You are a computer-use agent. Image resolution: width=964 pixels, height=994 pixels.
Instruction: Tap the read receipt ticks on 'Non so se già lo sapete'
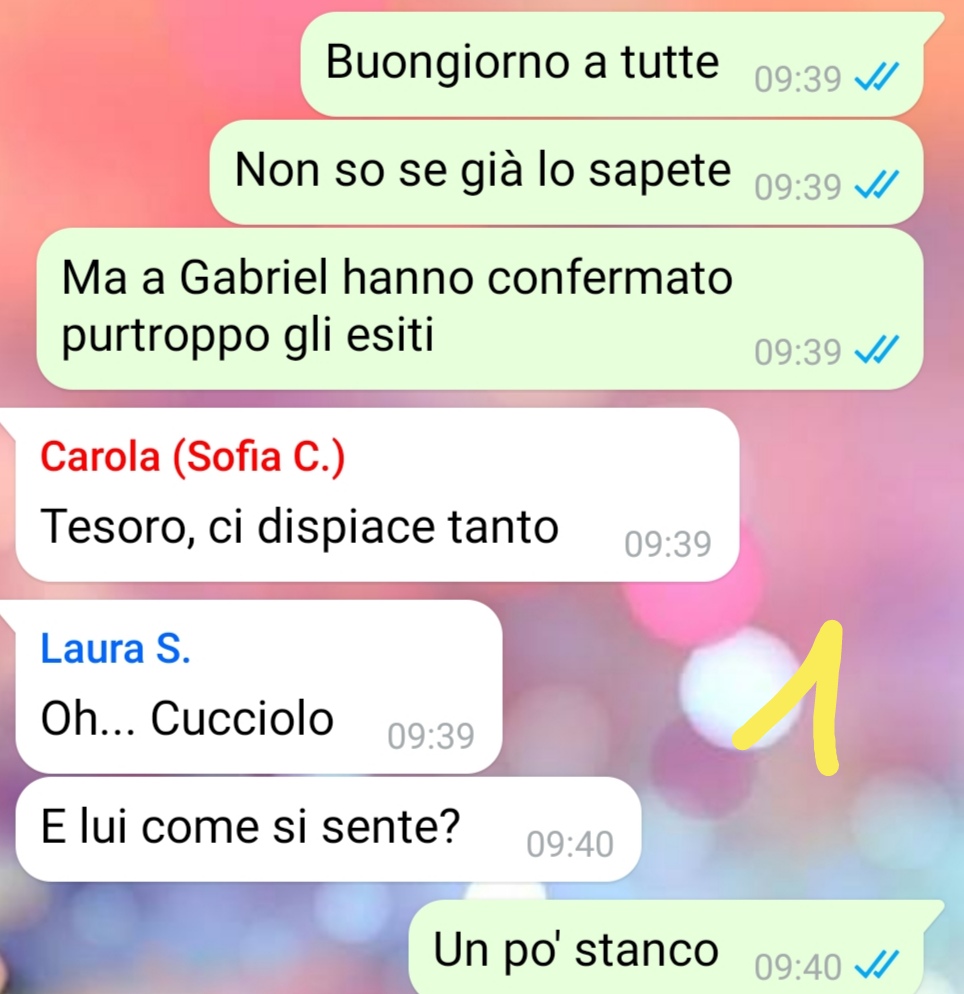click(x=877, y=186)
